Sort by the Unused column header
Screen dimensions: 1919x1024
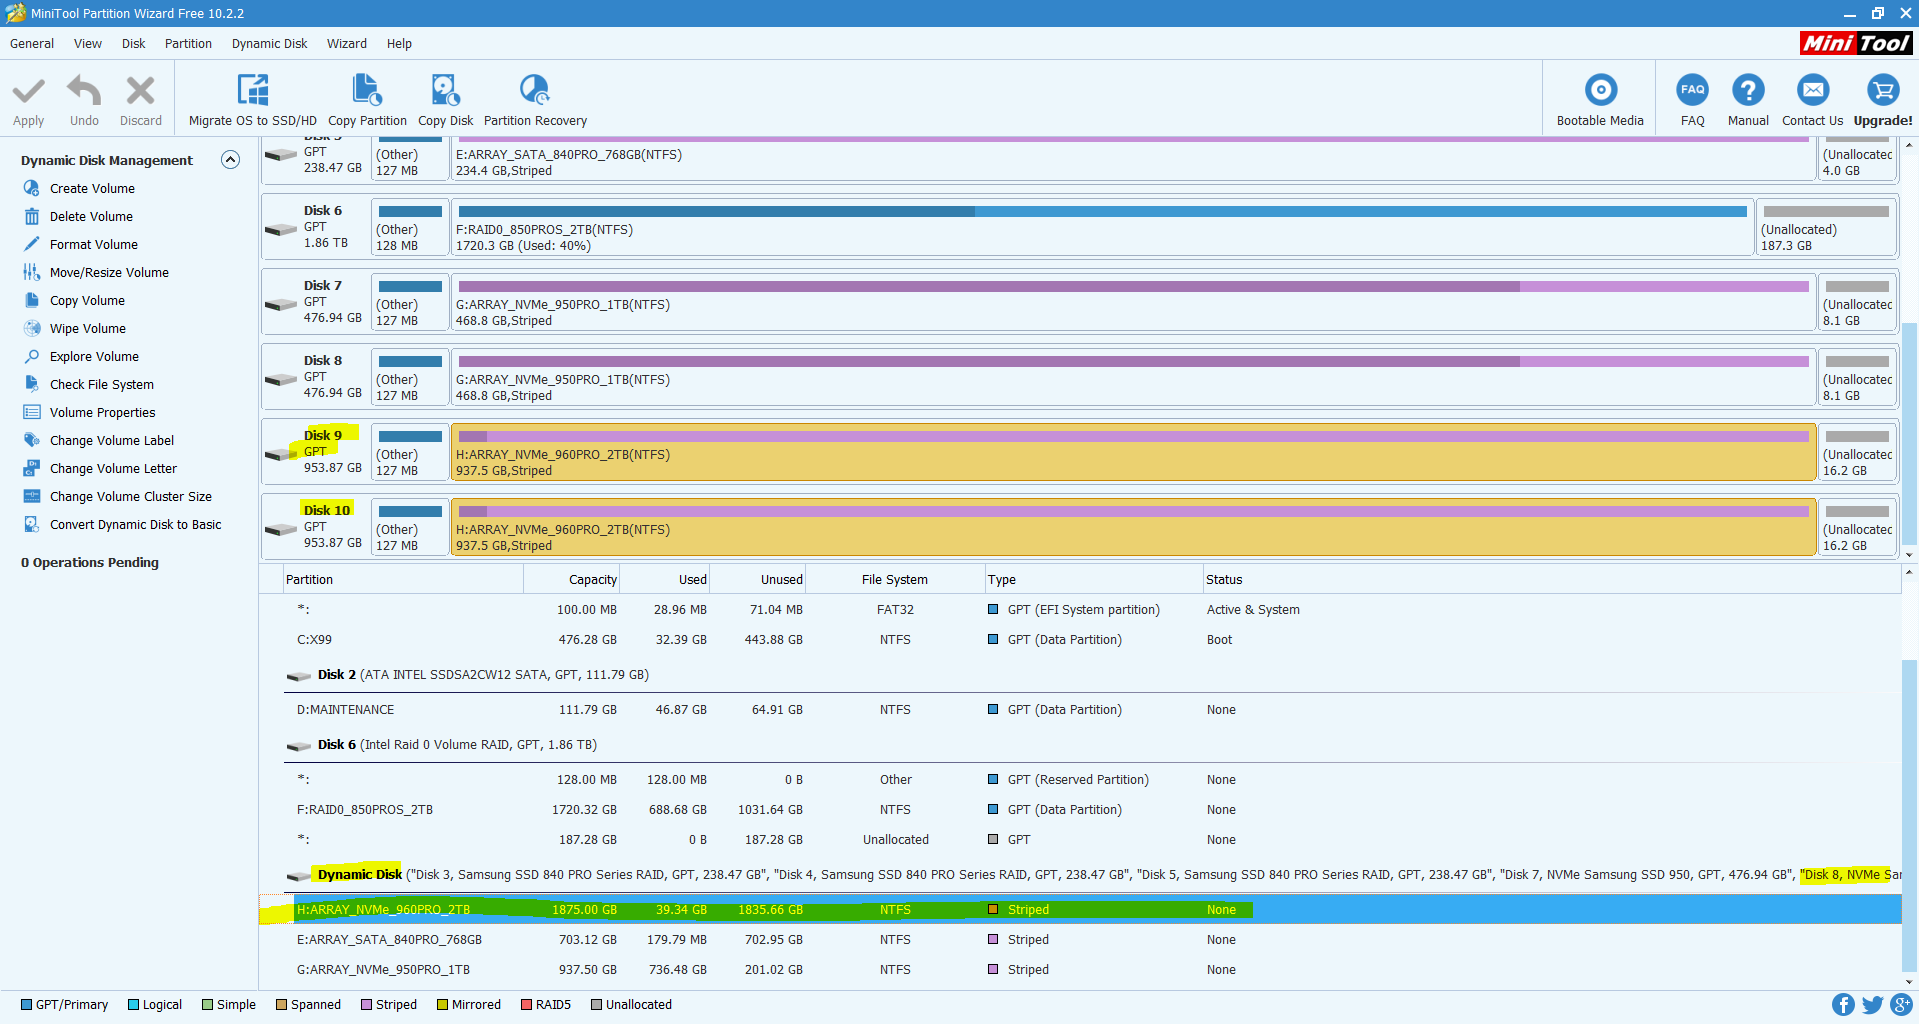pyautogui.click(x=758, y=579)
